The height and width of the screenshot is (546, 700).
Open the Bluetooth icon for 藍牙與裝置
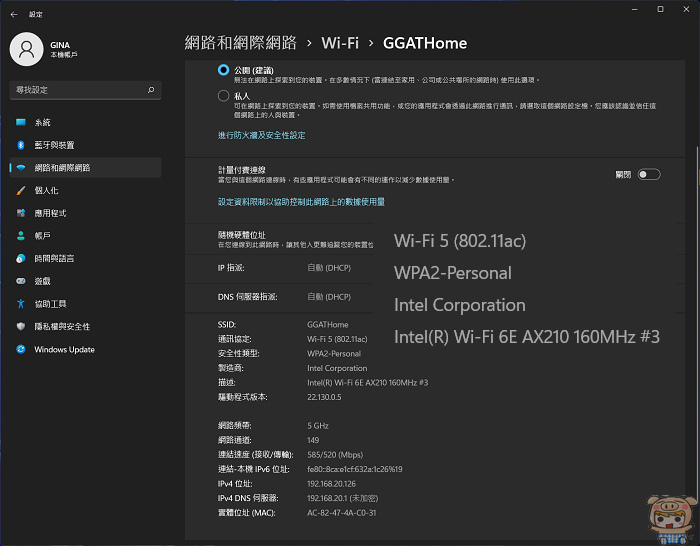21,145
